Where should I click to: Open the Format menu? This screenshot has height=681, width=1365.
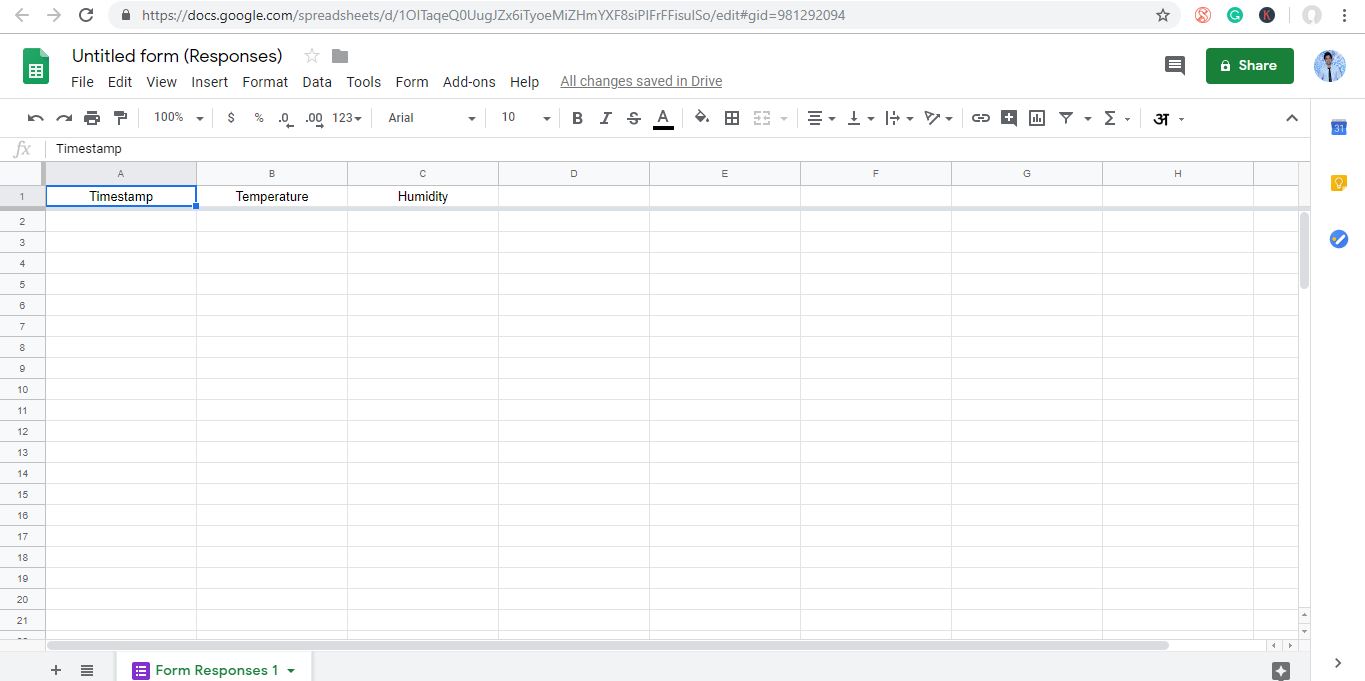[x=265, y=82]
